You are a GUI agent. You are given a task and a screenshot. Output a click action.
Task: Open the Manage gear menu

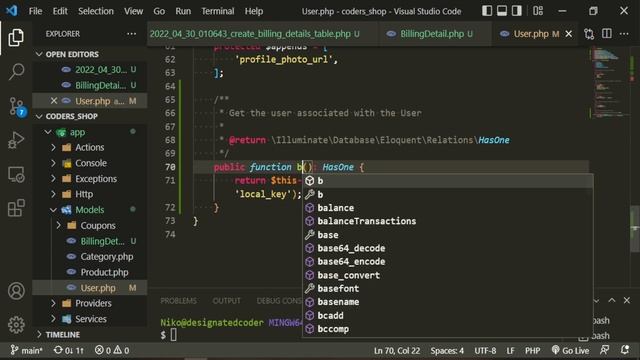point(16,325)
